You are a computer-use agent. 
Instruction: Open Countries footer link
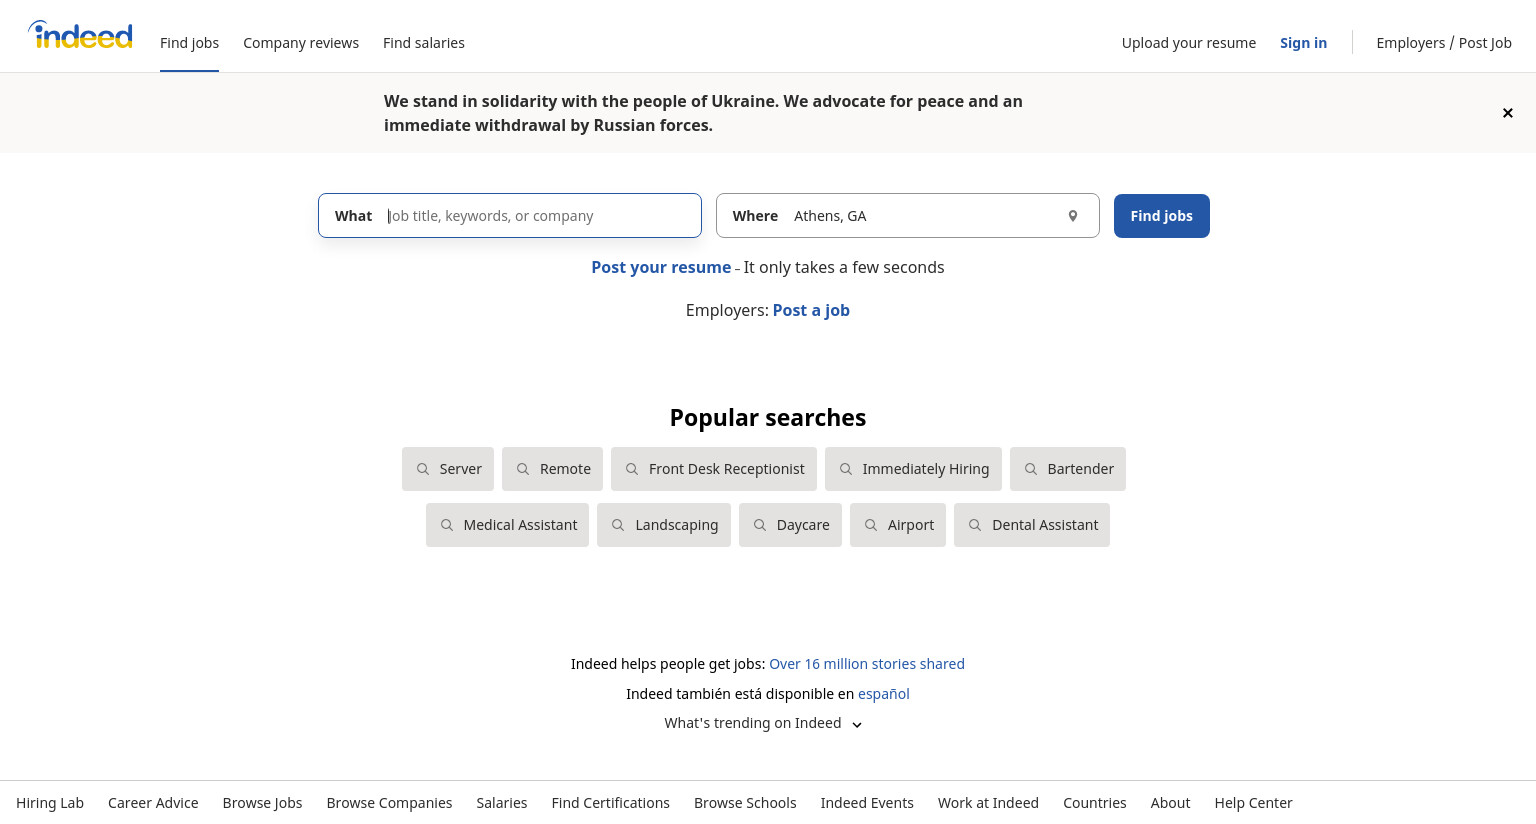click(x=1095, y=803)
